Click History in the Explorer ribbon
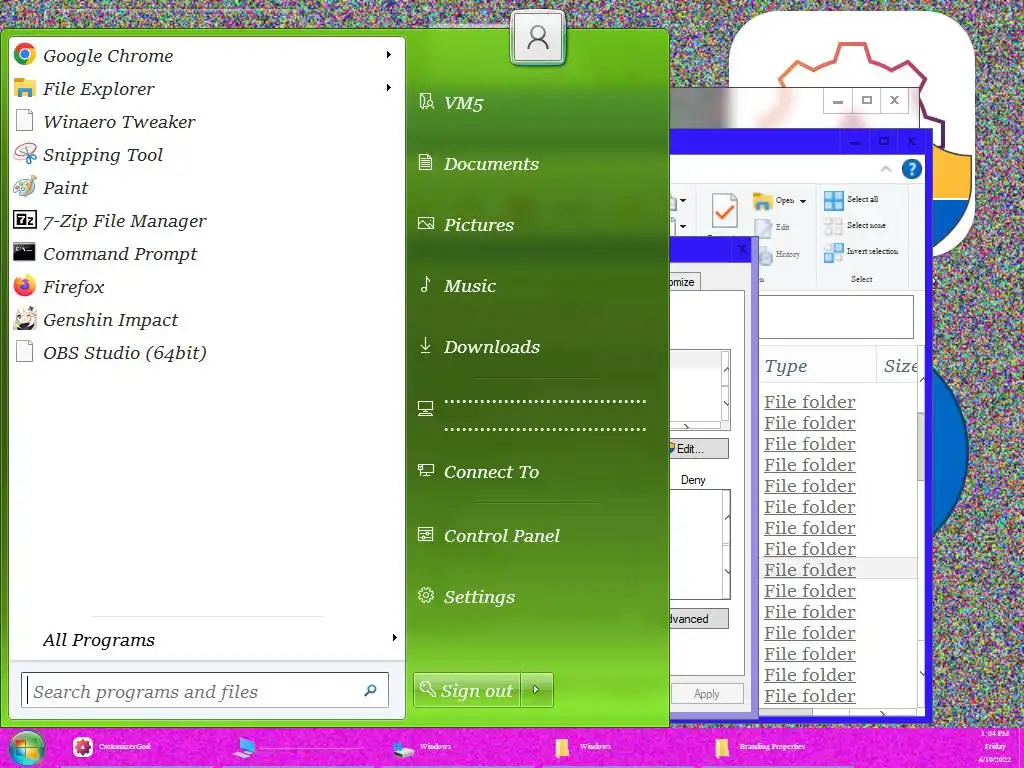The image size is (1024, 768). [778, 254]
